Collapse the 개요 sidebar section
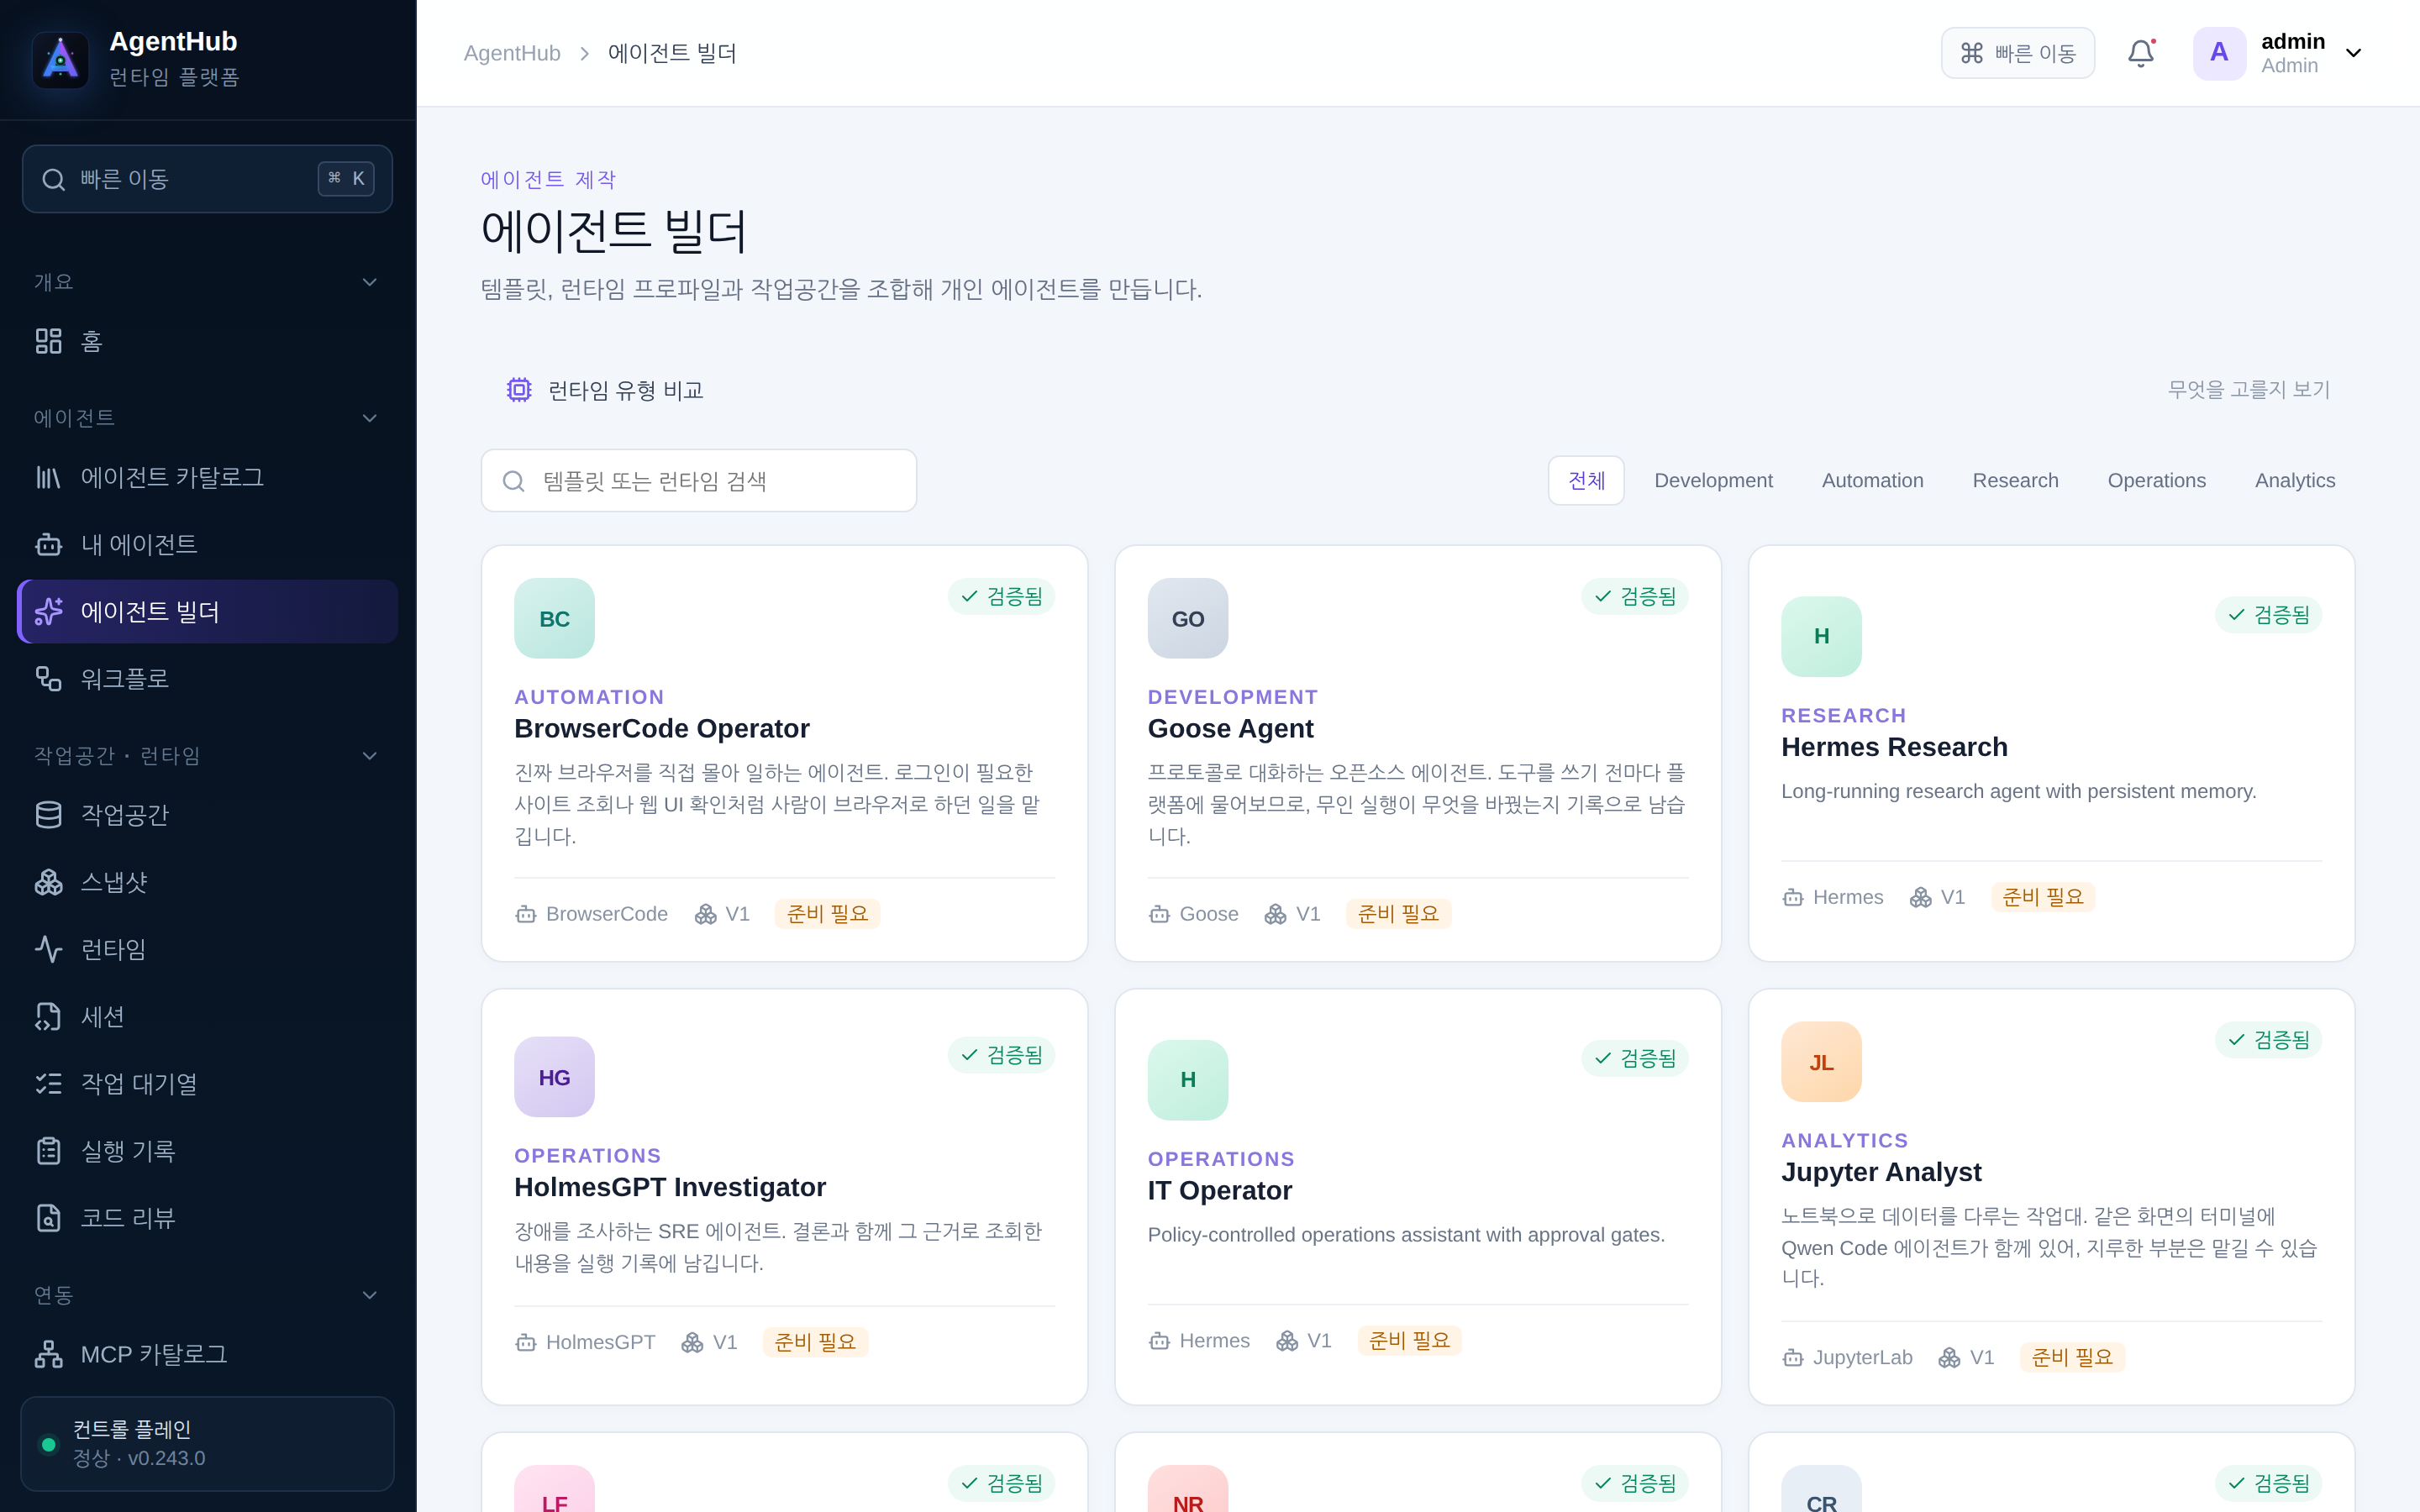The height and width of the screenshot is (1512, 2420). 370,282
